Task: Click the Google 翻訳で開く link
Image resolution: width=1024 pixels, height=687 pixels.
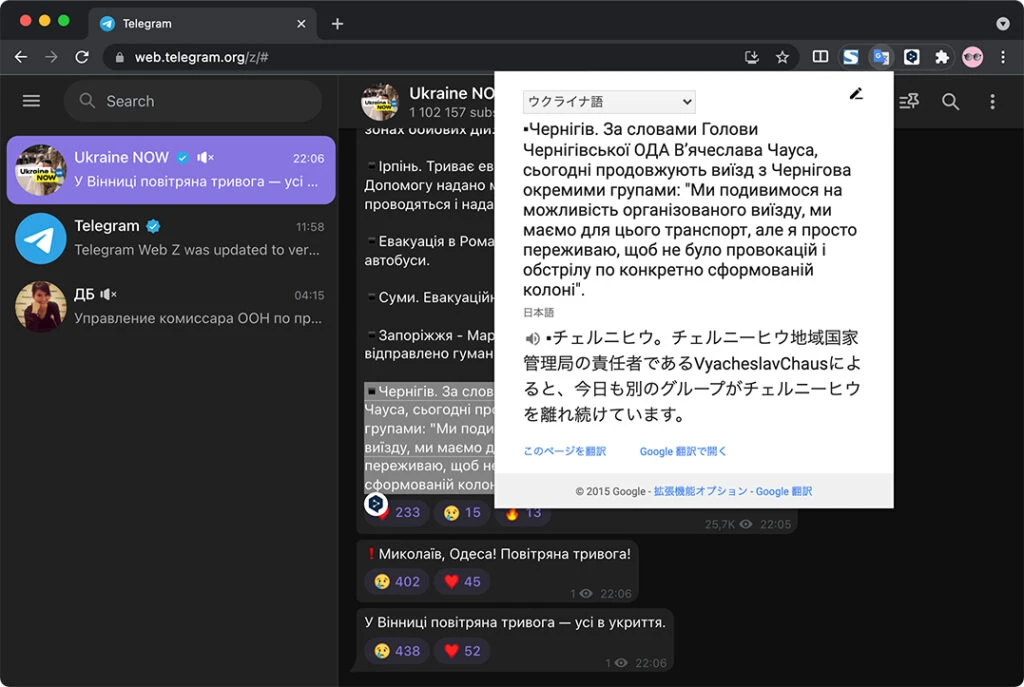Action: coord(682,451)
